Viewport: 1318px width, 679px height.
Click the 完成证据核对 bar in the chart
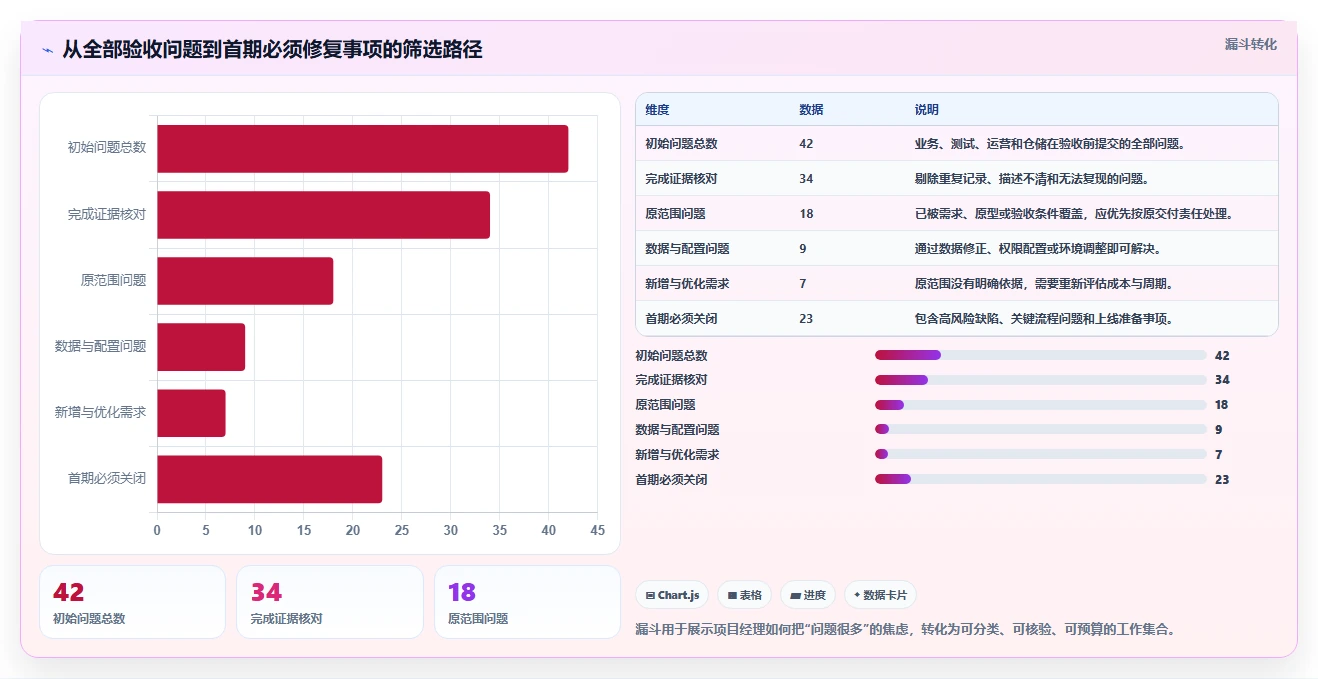point(324,215)
